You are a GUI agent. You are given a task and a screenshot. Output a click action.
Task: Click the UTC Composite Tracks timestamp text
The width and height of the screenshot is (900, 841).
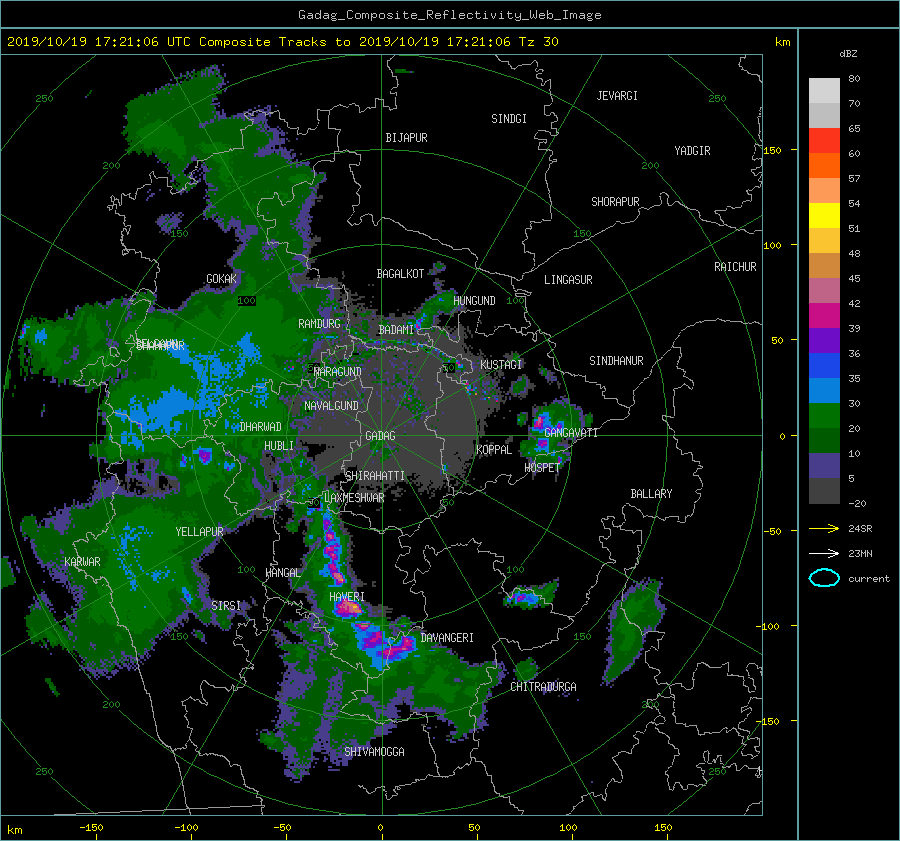tap(282, 42)
